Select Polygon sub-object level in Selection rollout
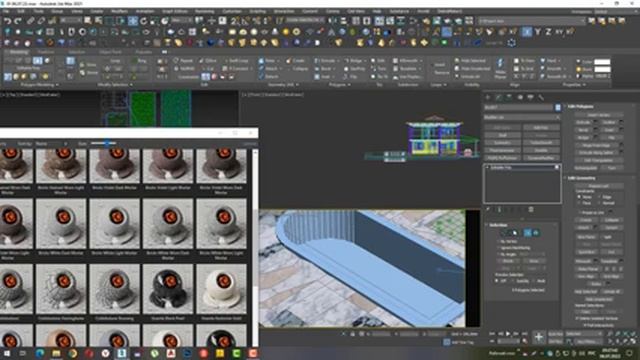 (528, 233)
